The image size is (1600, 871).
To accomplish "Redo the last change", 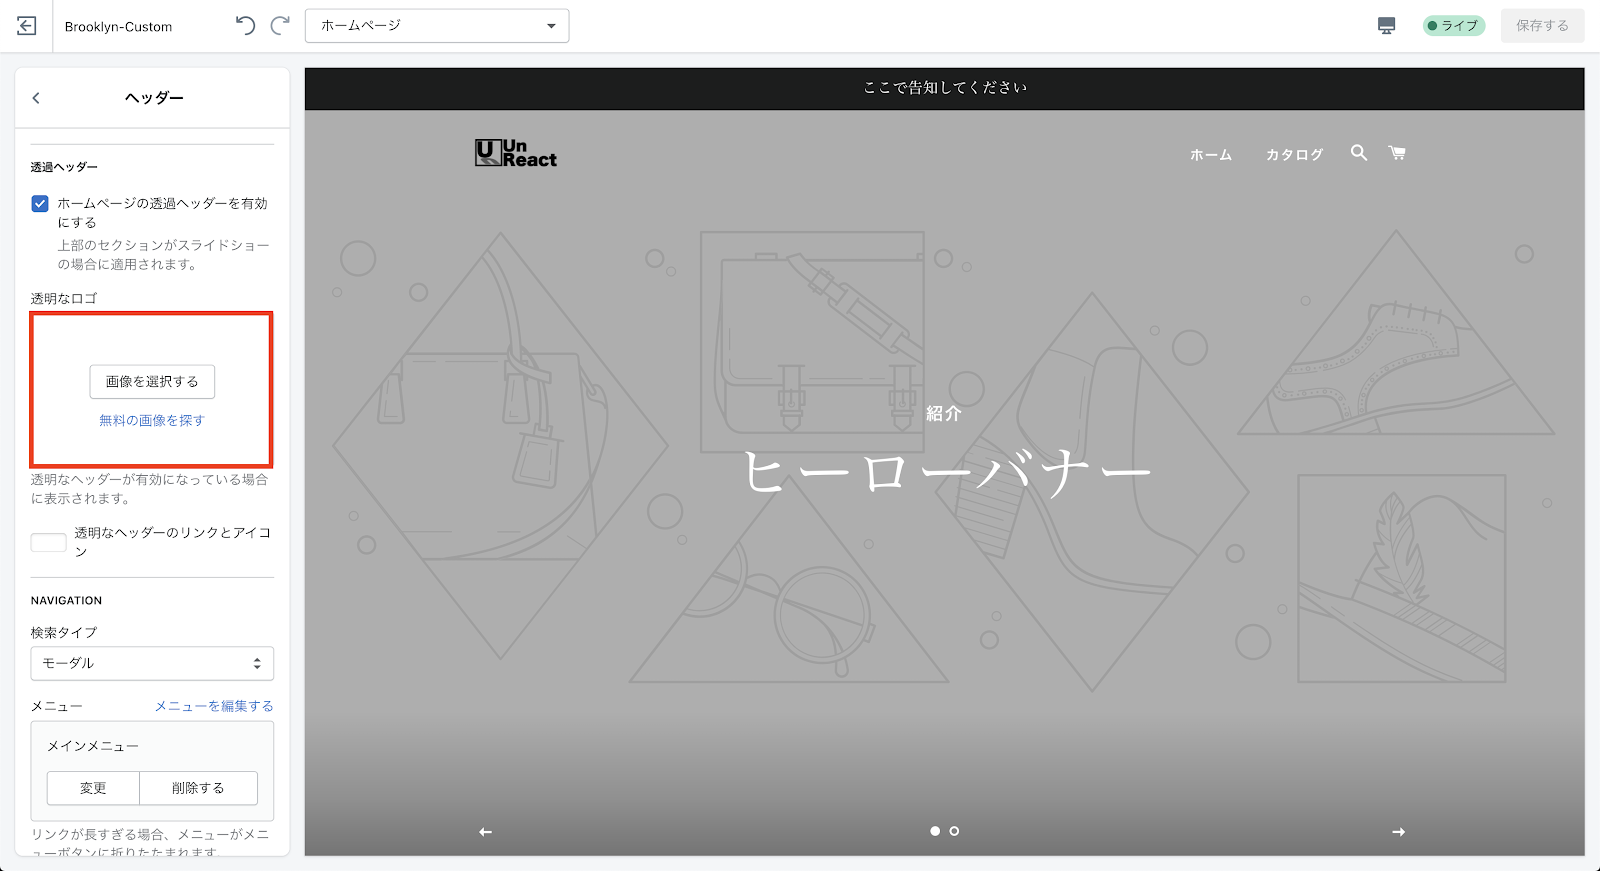I will (x=280, y=26).
